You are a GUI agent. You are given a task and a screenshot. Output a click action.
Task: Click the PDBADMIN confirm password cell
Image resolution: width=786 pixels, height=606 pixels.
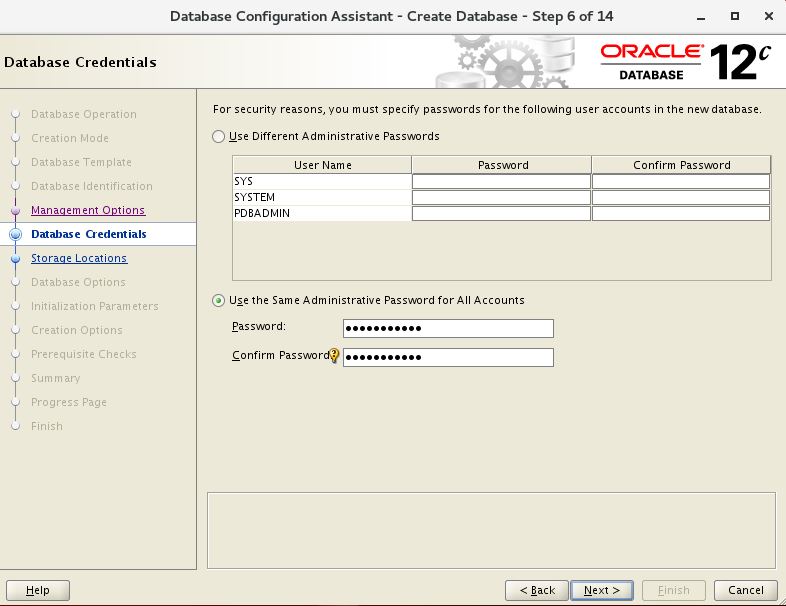(x=681, y=213)
